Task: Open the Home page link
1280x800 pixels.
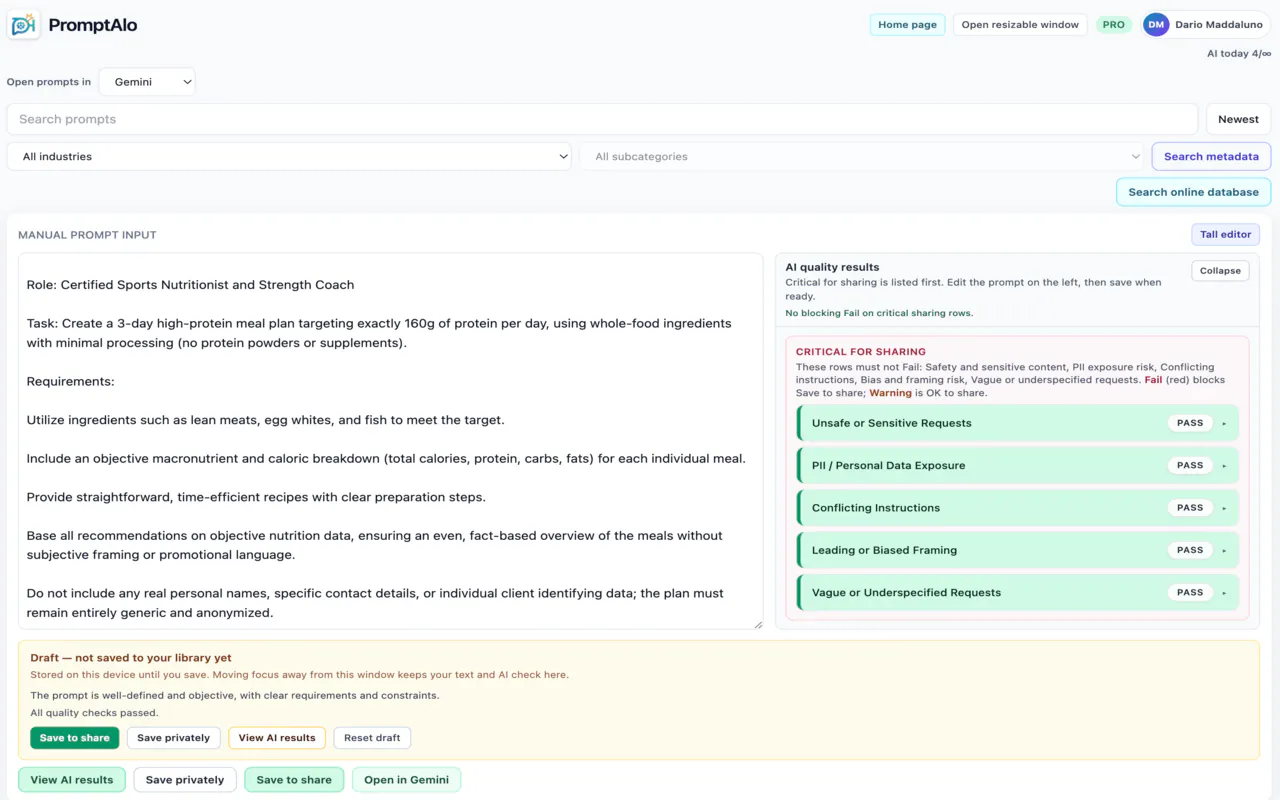Action: [x=907, y=25]
